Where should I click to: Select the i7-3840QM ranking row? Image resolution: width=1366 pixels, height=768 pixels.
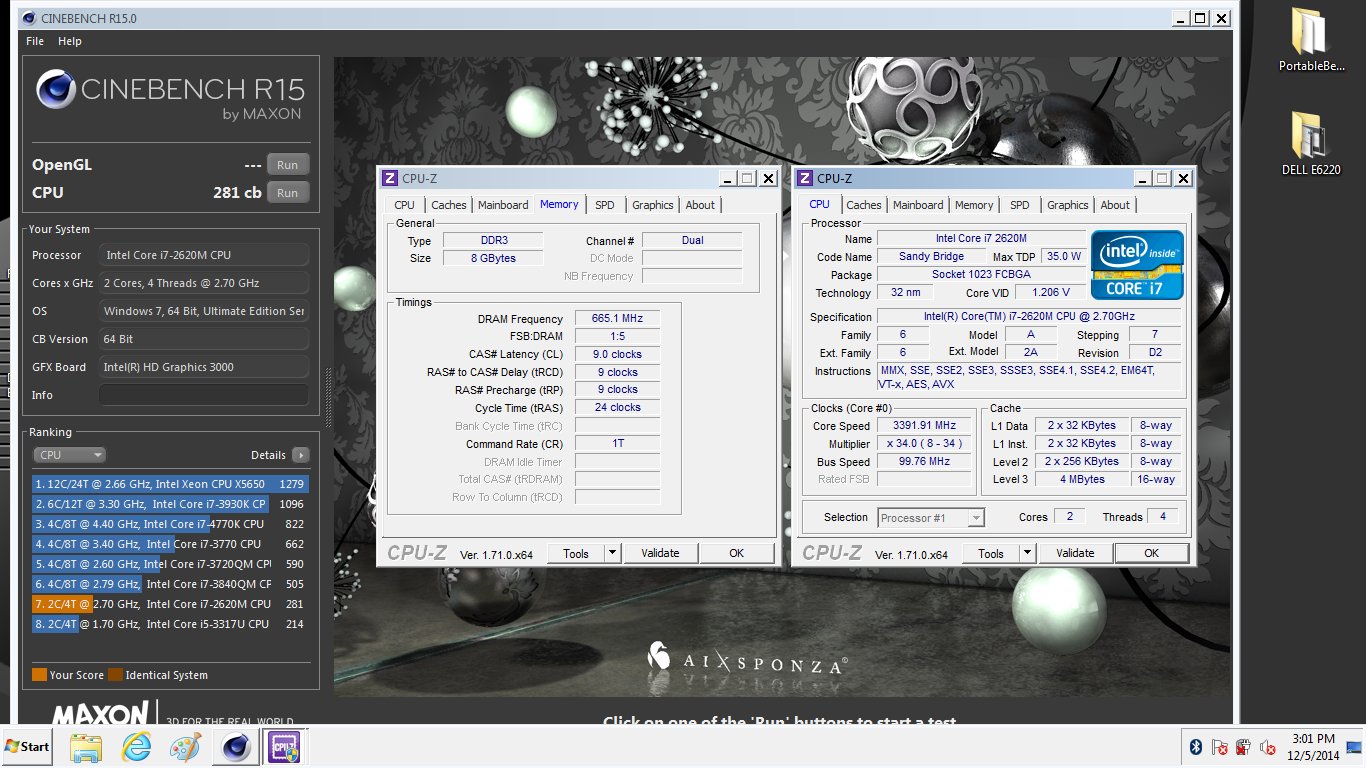(x=170, y=584)
